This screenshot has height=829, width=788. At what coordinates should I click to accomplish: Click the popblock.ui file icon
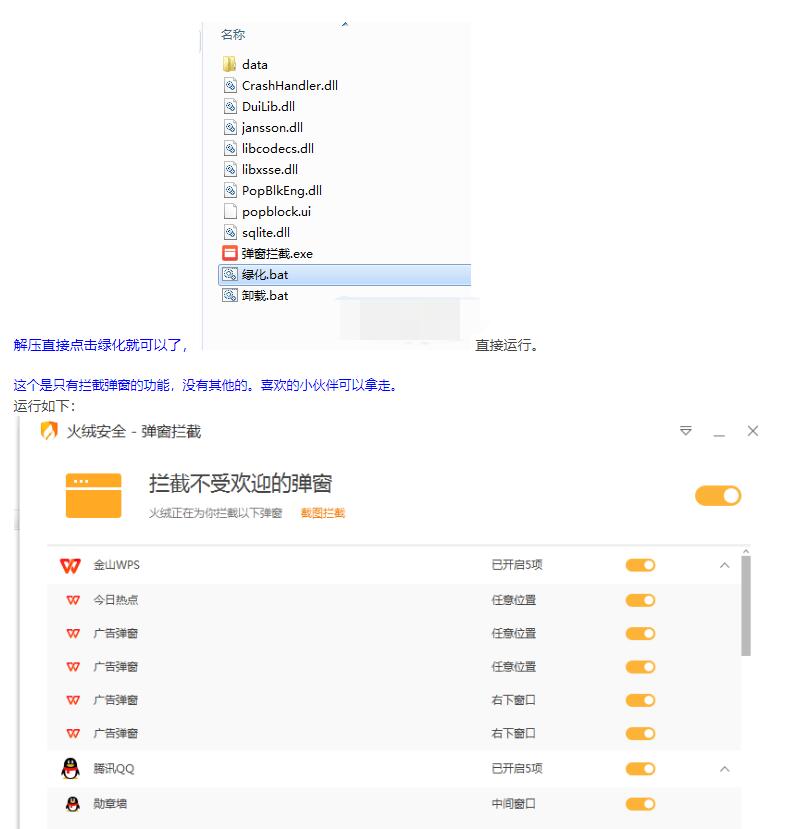coord(230,211)
